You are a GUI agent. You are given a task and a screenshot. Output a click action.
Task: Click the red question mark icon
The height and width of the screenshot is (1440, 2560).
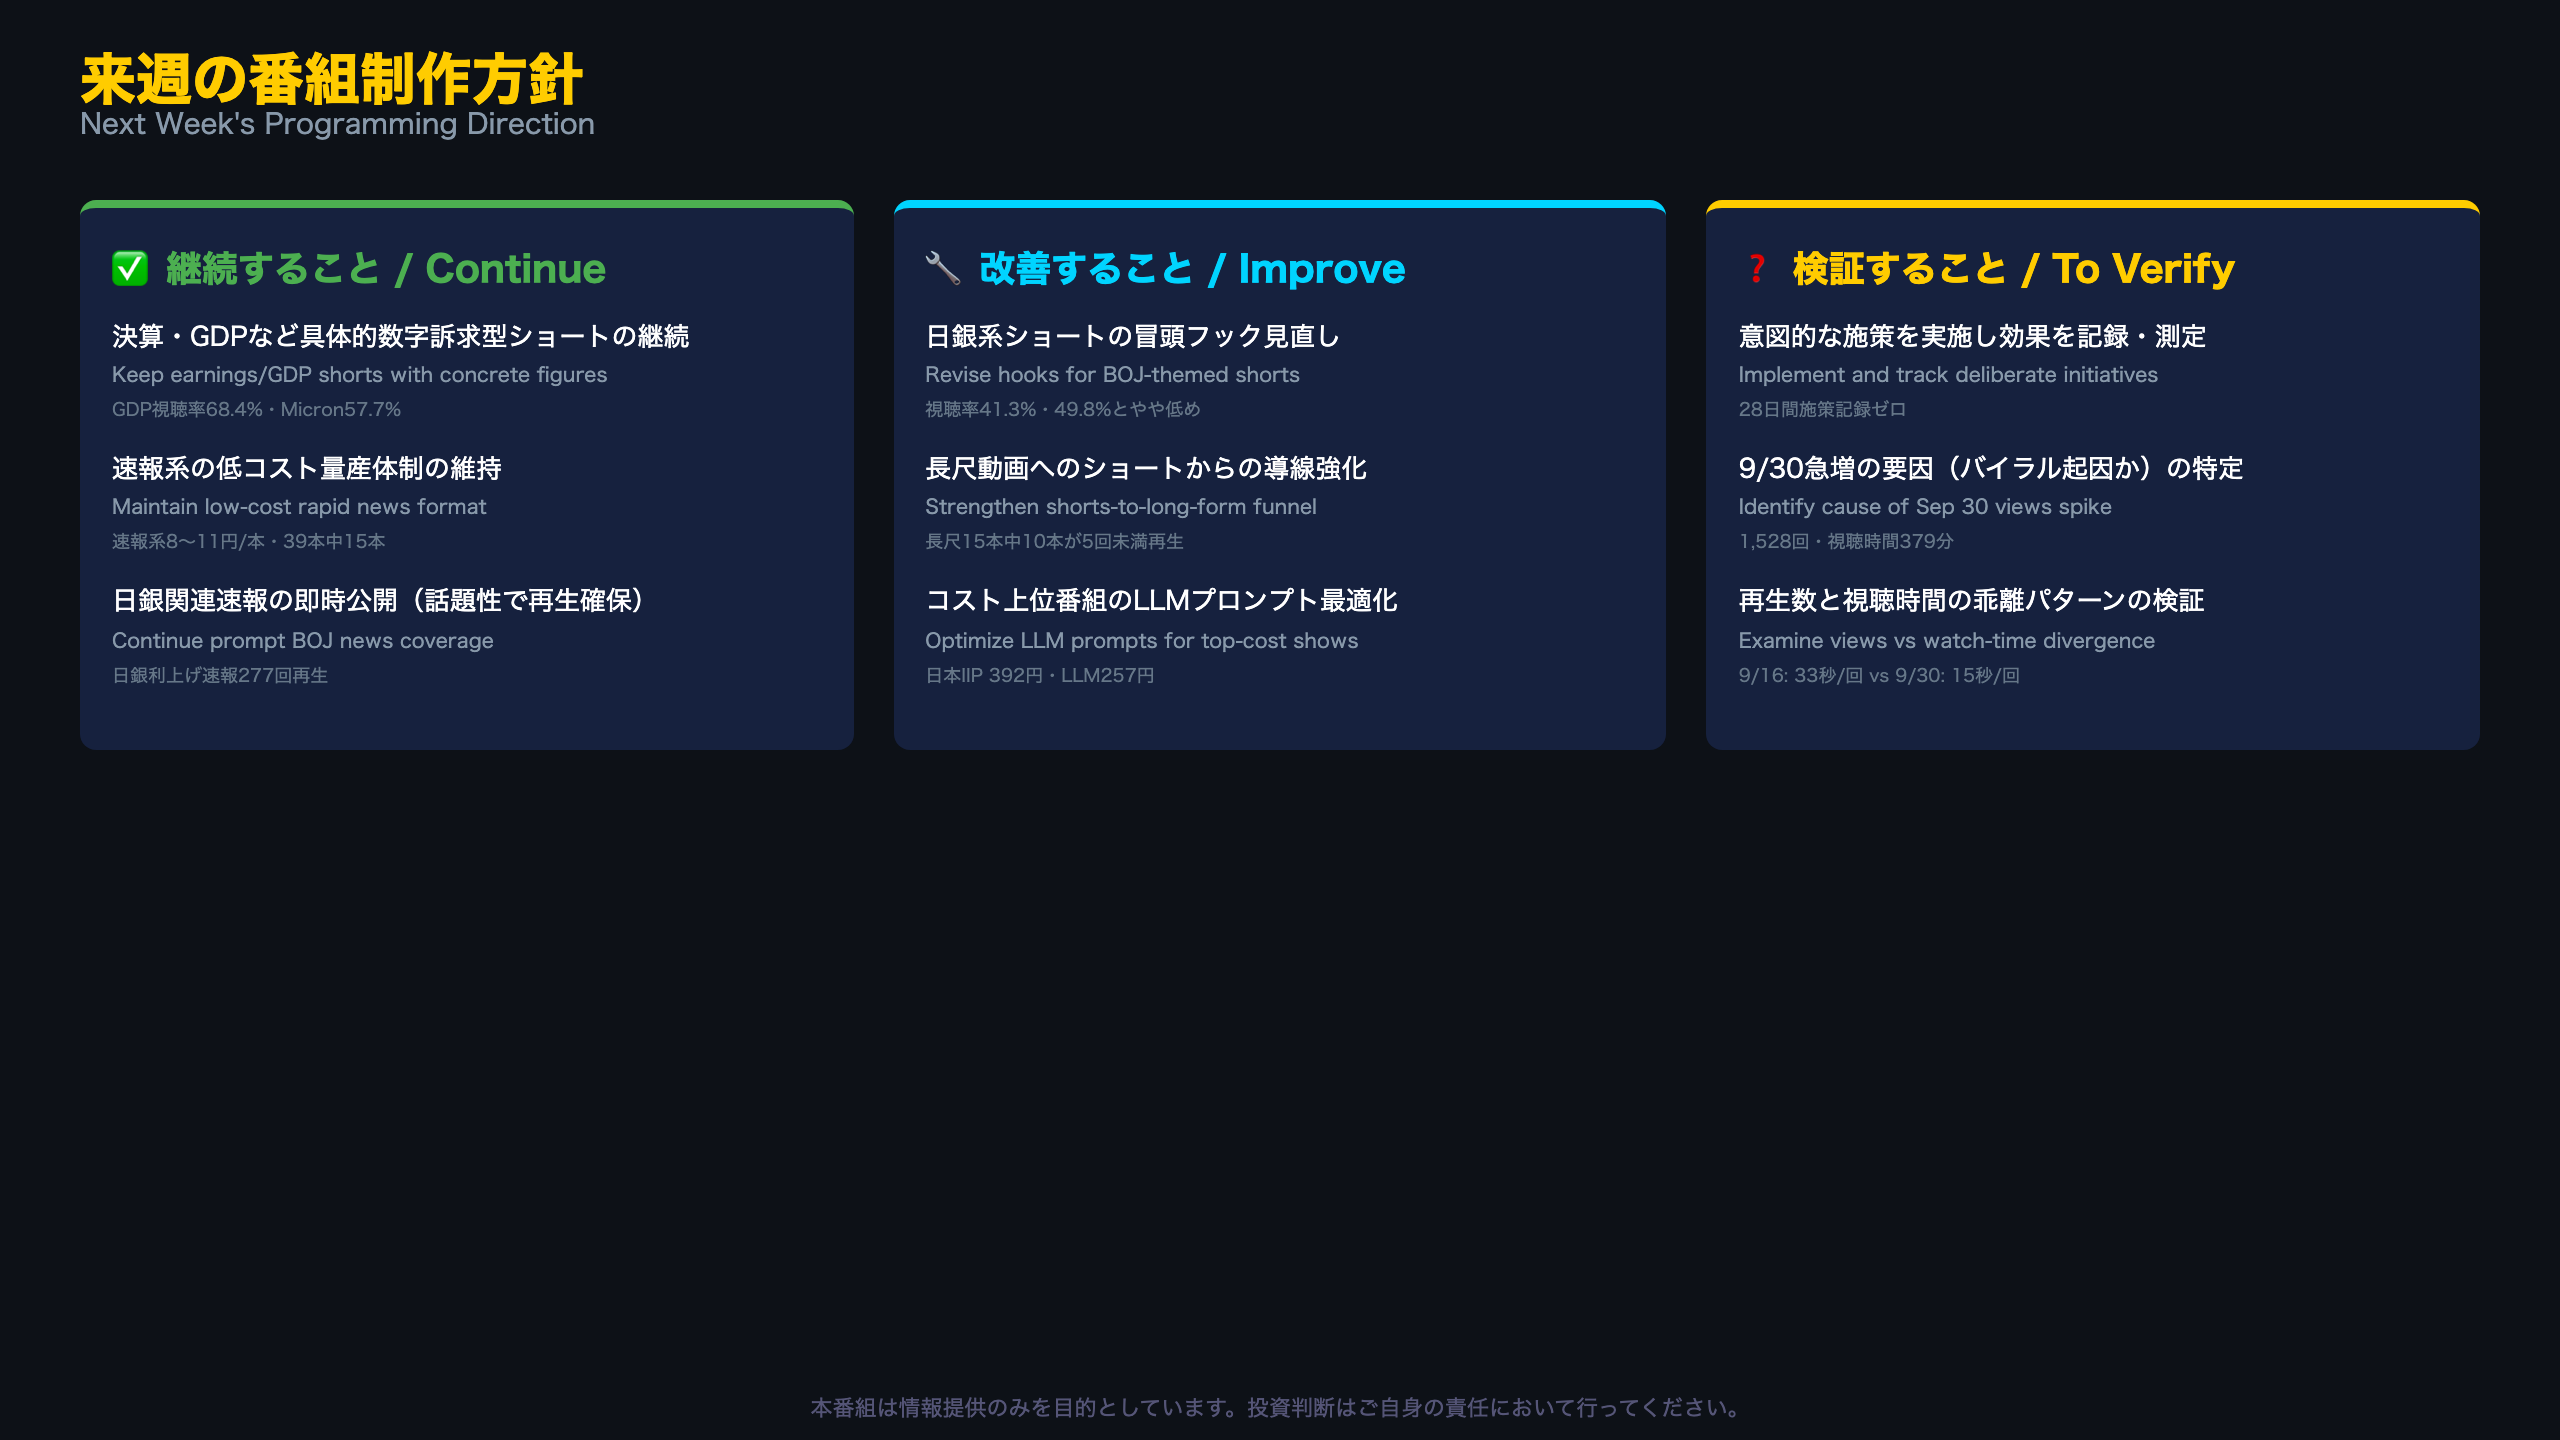1756,268
